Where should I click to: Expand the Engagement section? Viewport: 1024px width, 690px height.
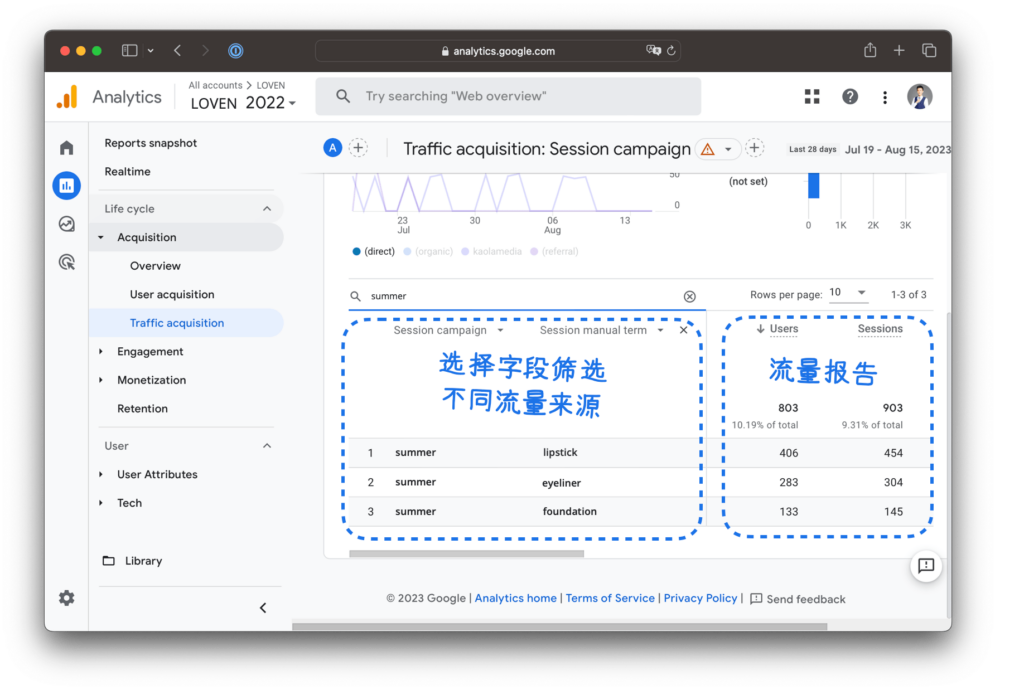pyautogui.click(x=101, y=352)
